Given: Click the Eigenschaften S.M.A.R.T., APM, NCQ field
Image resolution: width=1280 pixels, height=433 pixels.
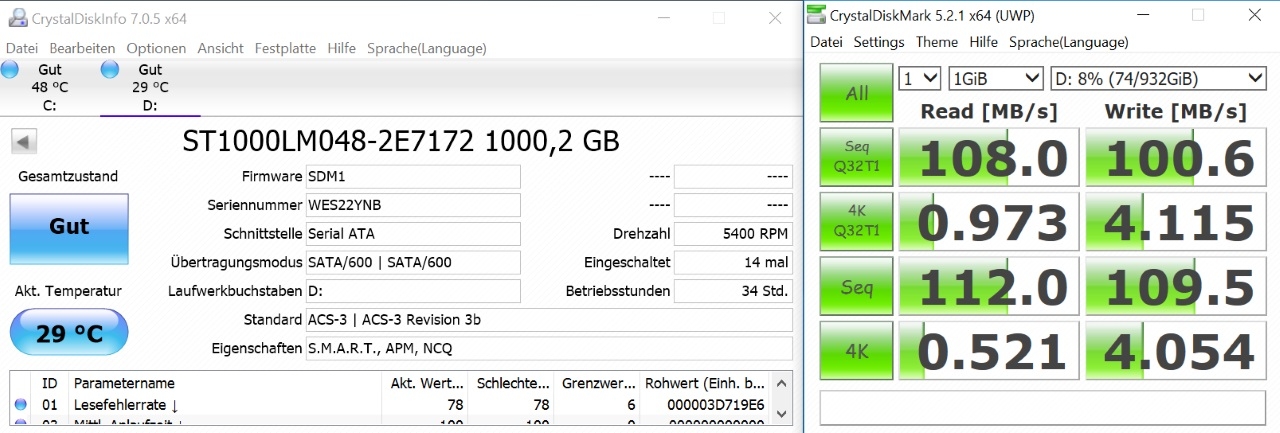Looking at the screenshot, I should click(548, 348).
